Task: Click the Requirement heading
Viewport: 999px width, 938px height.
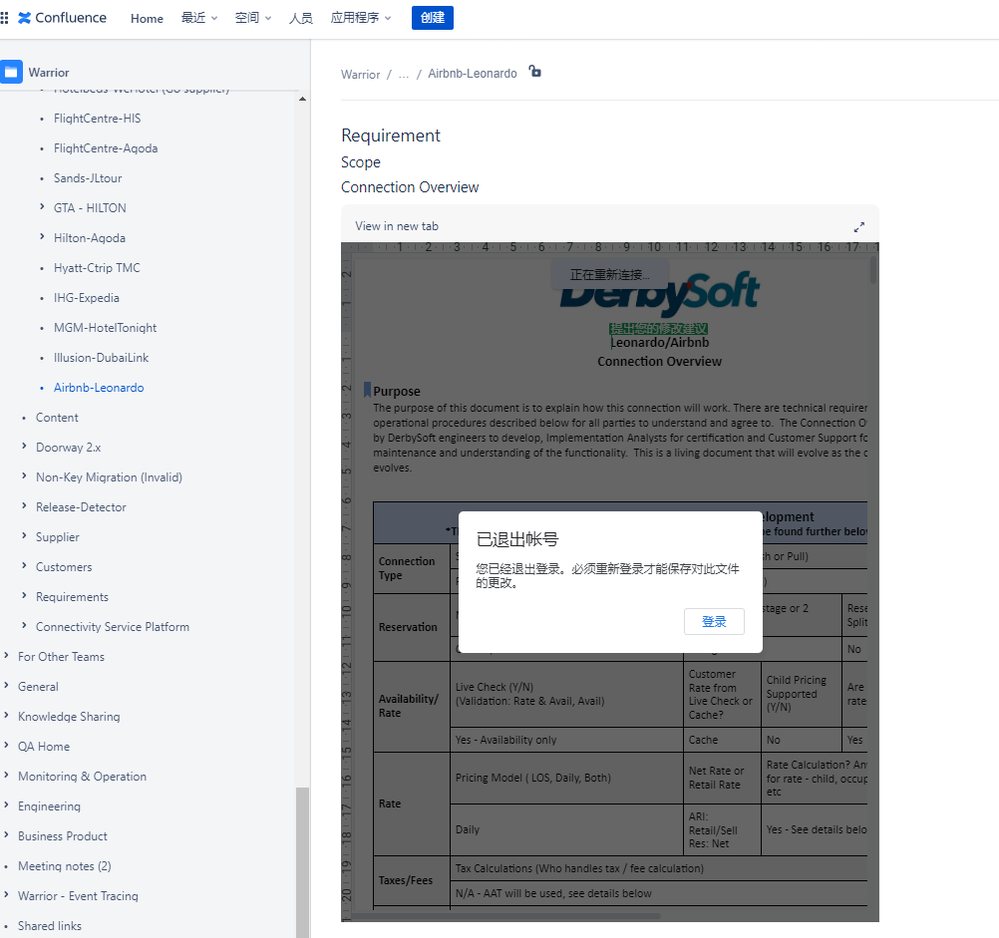Action: coord(391,136)
